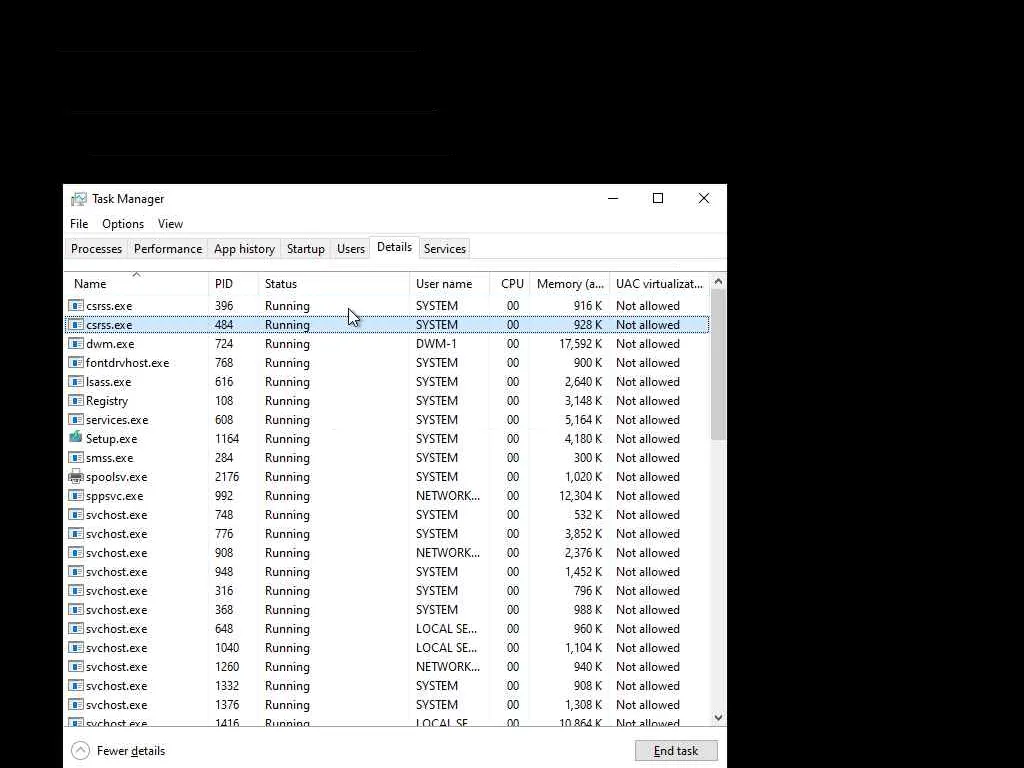Open the View menu
The height and width of the screenshot is (768, 1024).
(170, 224)
